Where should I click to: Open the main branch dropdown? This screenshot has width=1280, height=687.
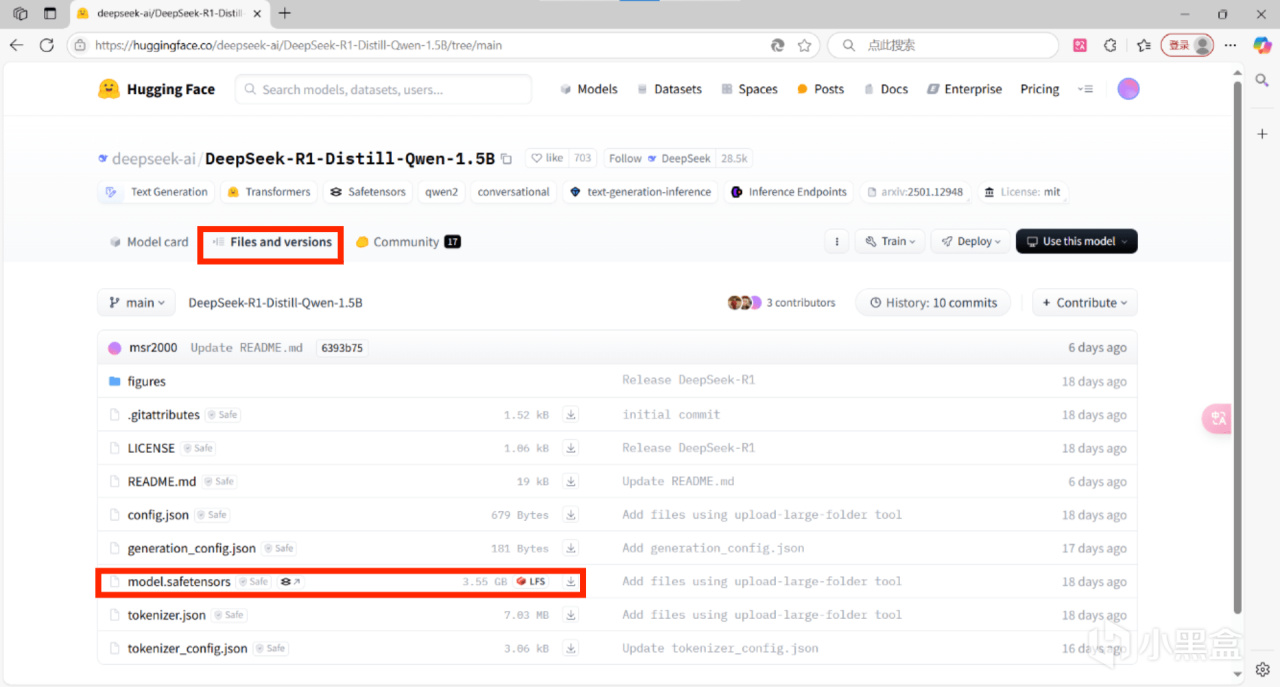pyautogui.click(x=136, y=302)
